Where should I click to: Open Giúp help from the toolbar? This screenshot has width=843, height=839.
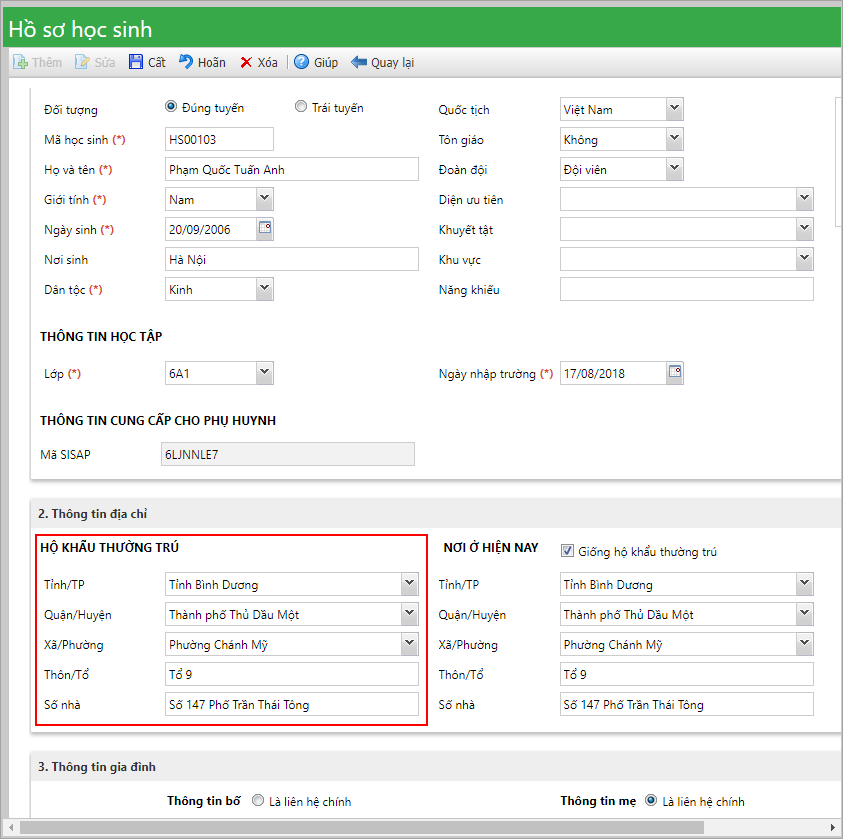(301, 62)
